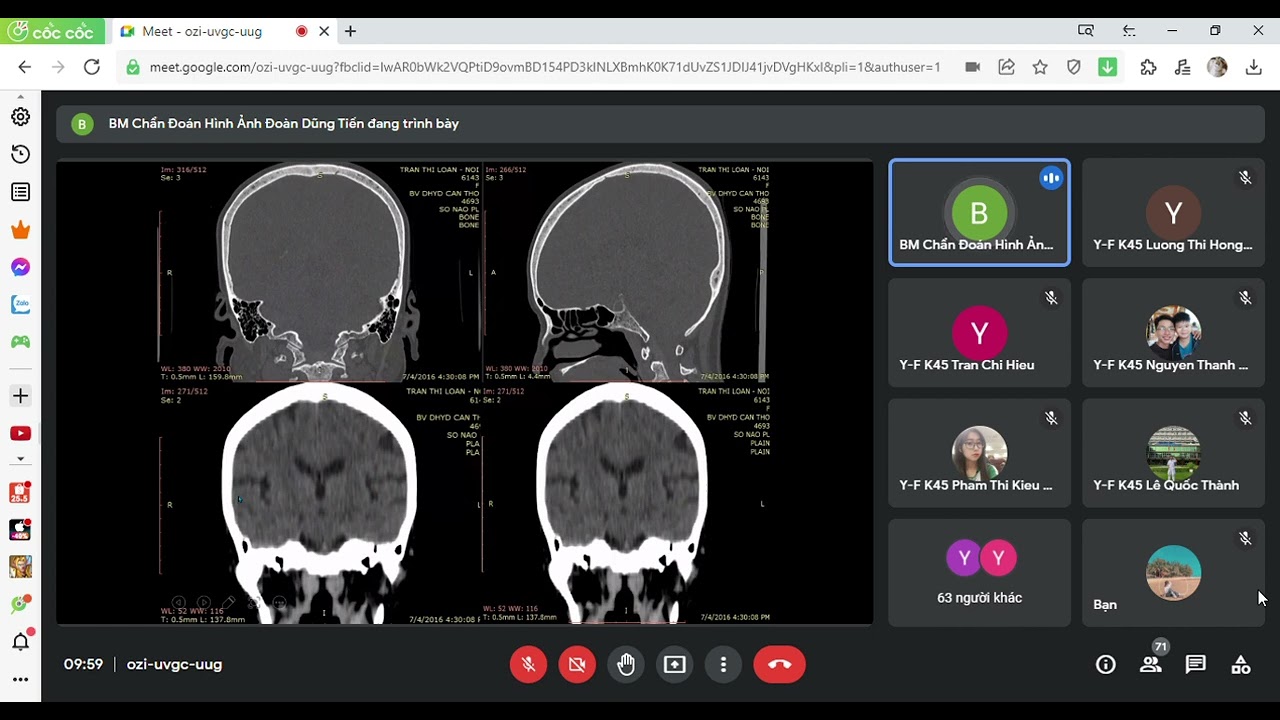Click the meeting clock showing 09:59
This screenshot has width=1280, height=720.
point(83,664)
